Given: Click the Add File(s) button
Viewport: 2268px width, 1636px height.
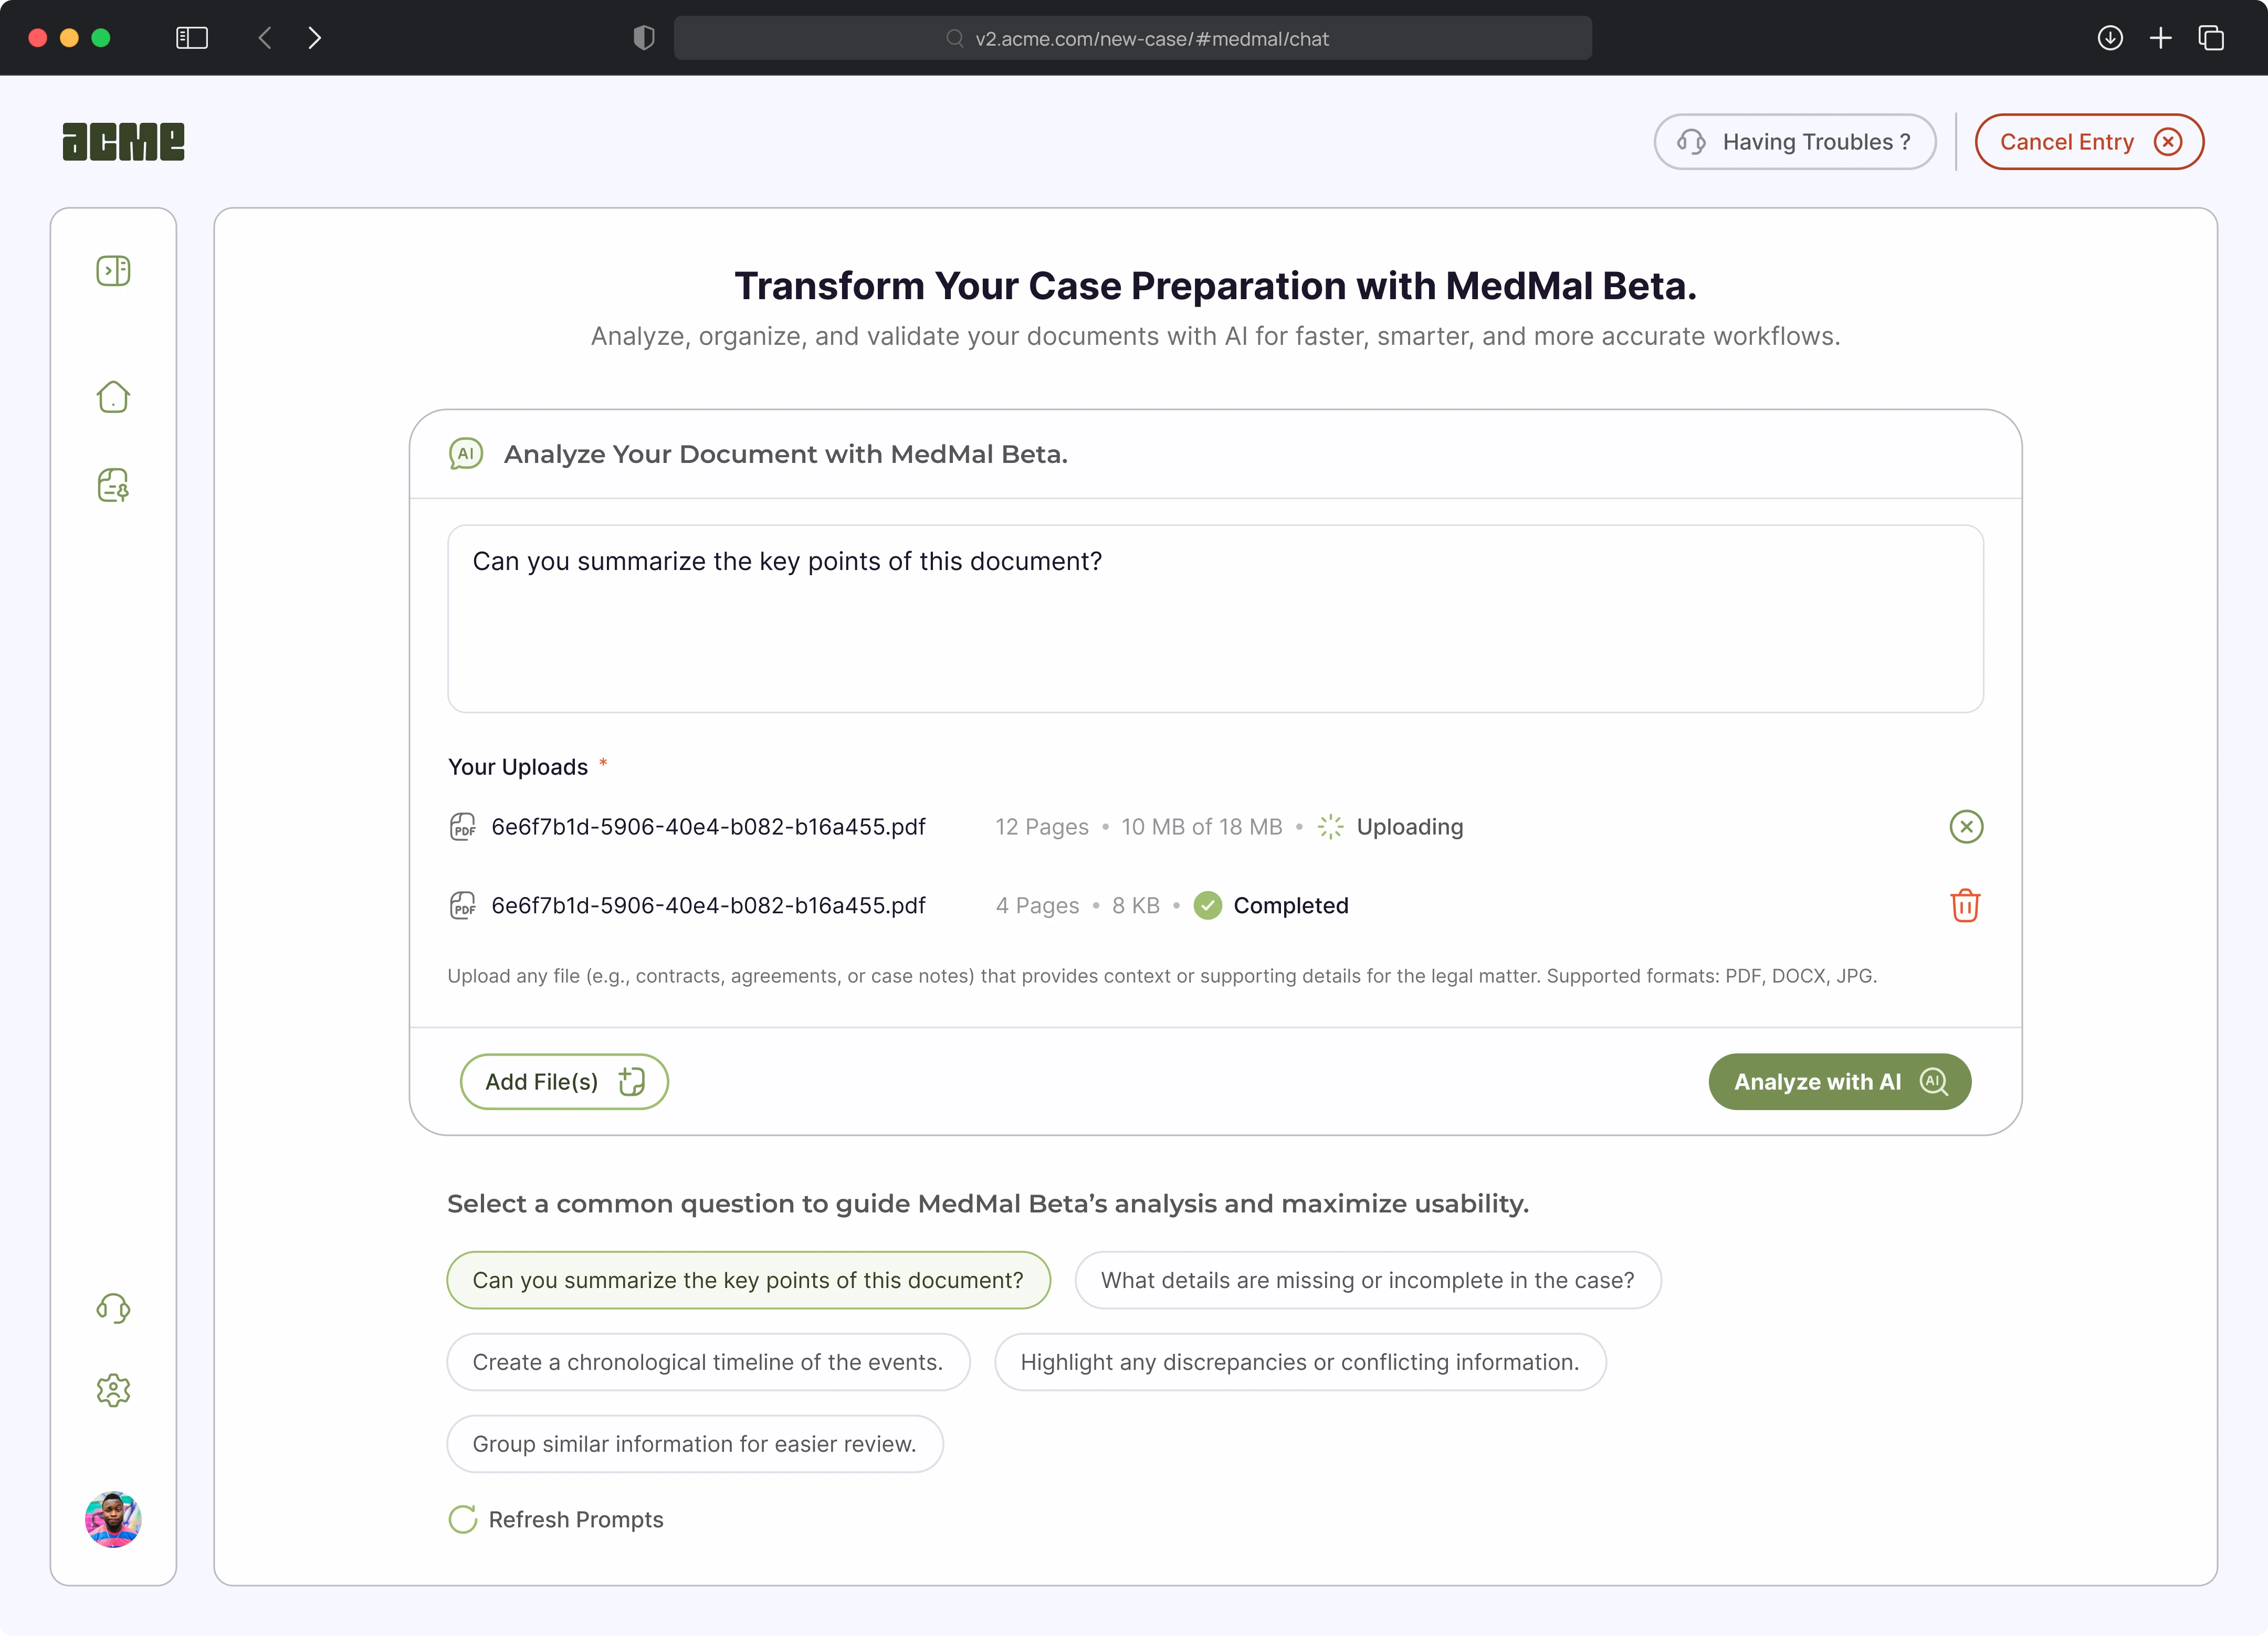Looking at the screenshot, I should click(563, 1082).
